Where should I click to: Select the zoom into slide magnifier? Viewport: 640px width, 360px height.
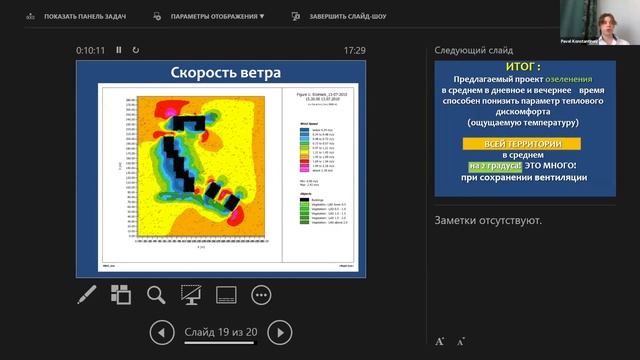click(156, 295)
